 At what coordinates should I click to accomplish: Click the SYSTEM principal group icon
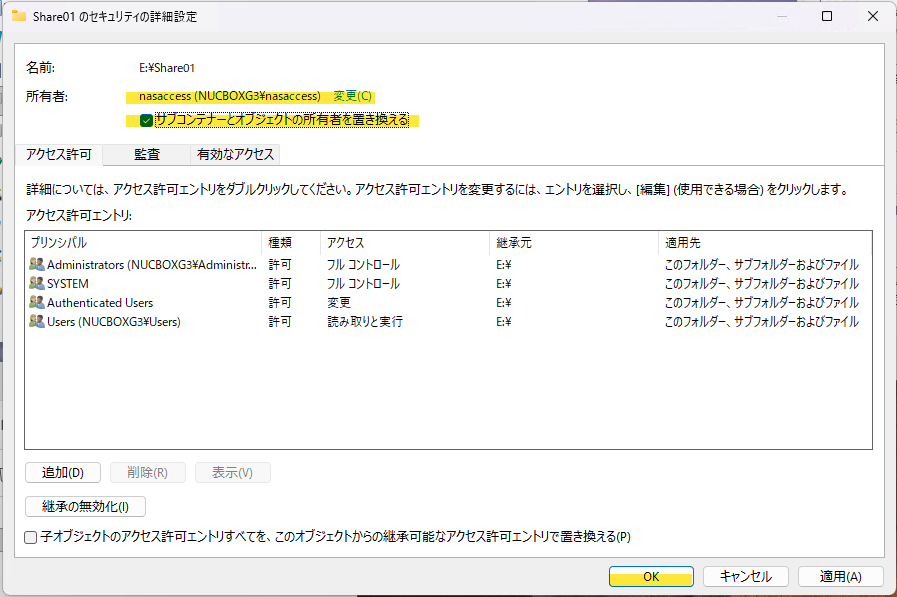point(37,284)
